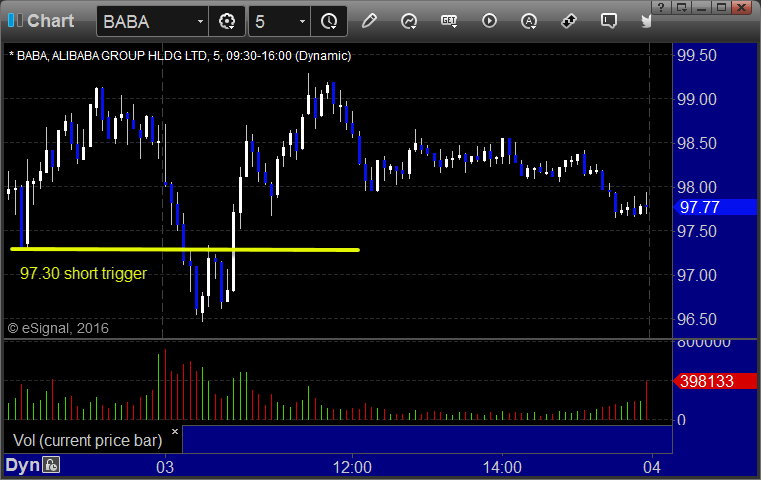Expand the BABA symbol dropdown arrow

click(x=200, y=22)
